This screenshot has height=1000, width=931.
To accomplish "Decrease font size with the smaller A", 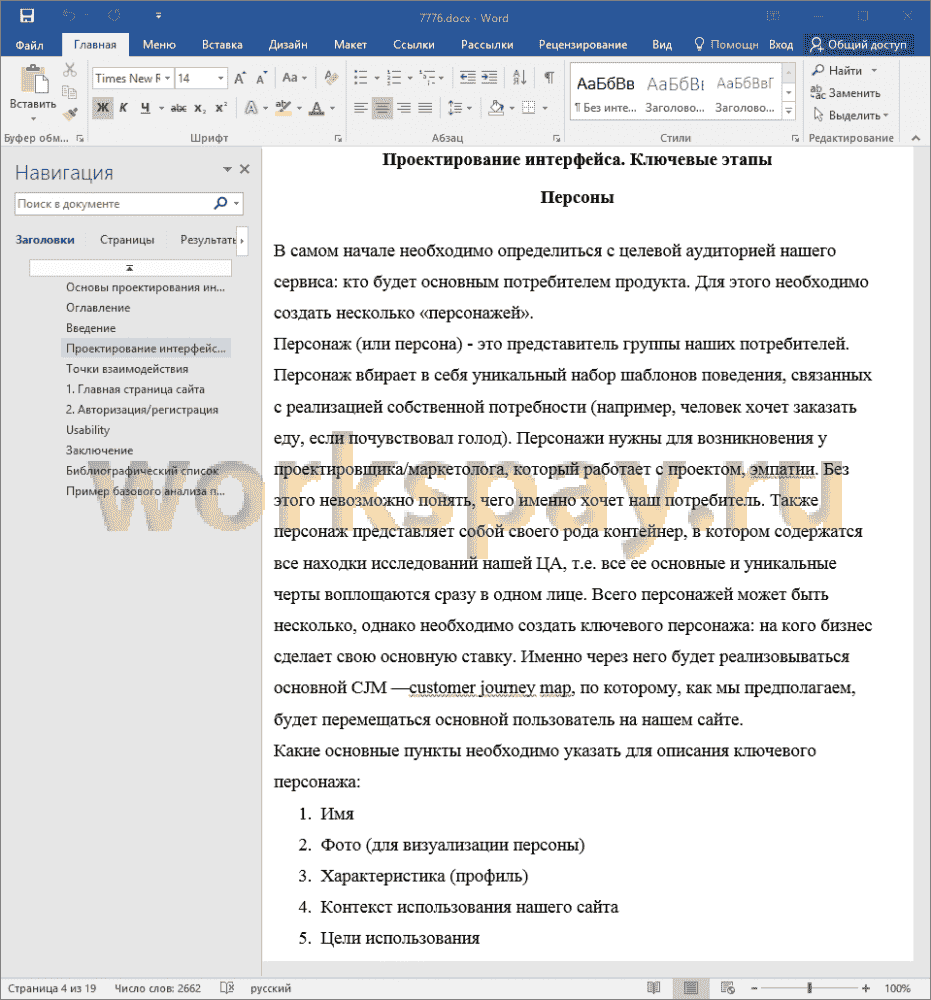I will 261,78.
